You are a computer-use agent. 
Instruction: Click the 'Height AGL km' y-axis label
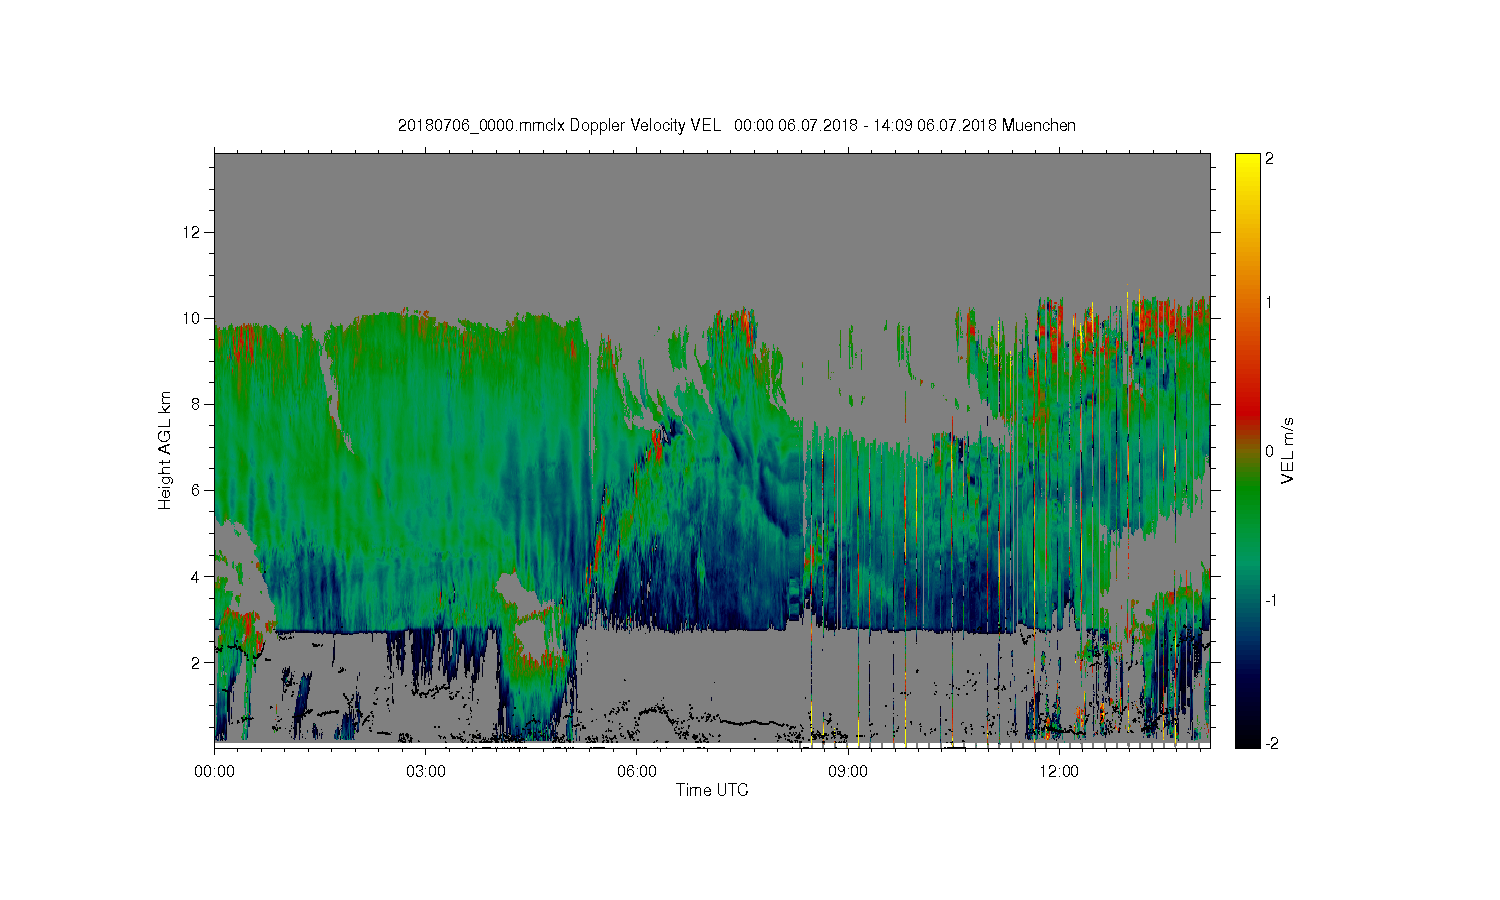[x=165, y=450]
